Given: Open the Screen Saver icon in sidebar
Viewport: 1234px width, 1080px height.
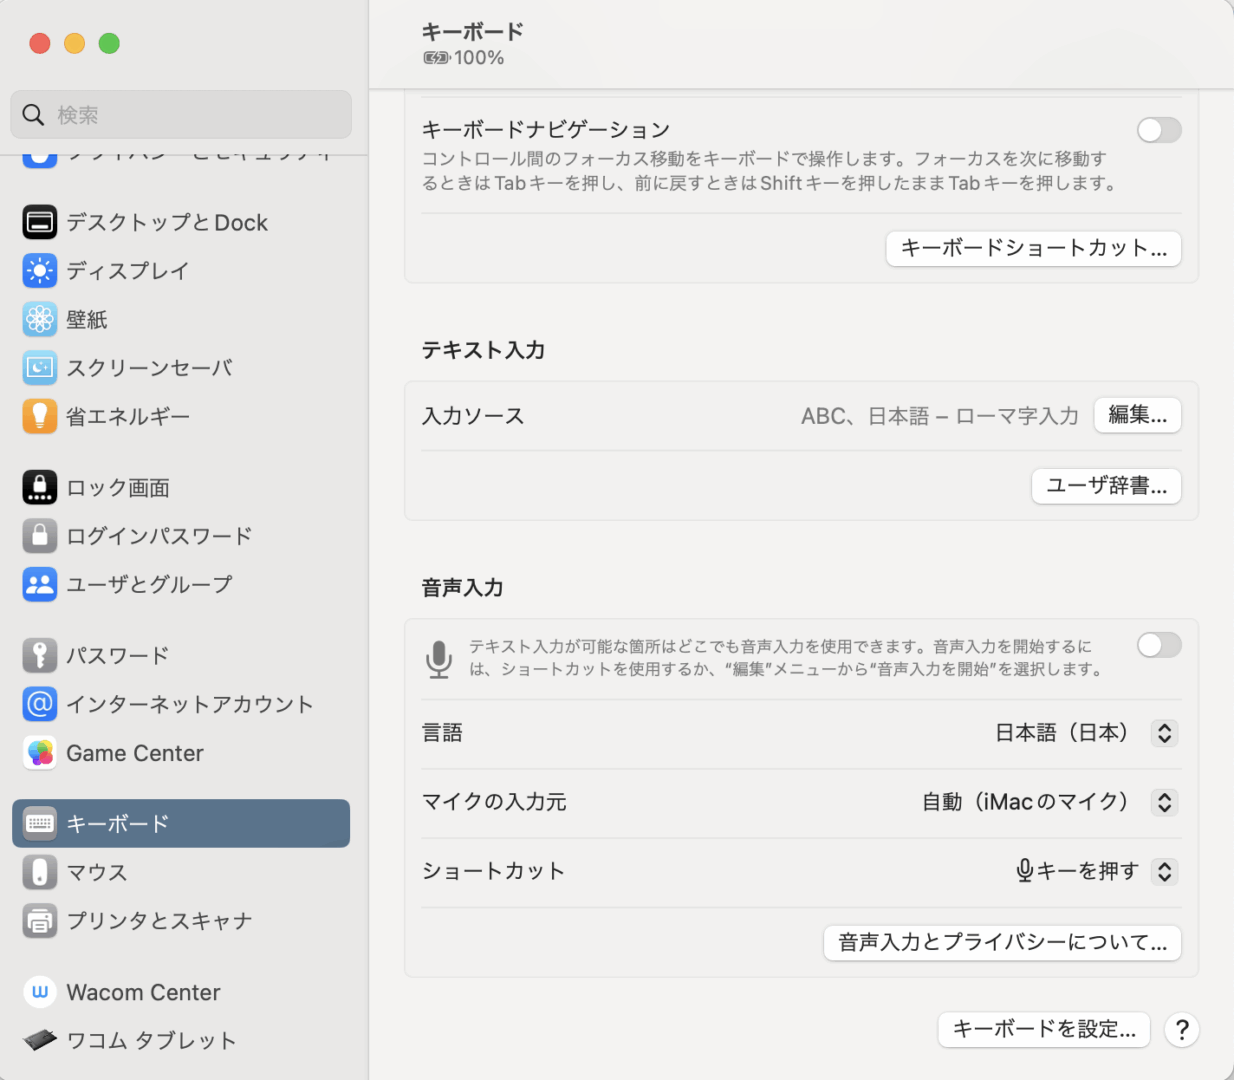Looking at the screenshot, I should [x=40, y=368].
